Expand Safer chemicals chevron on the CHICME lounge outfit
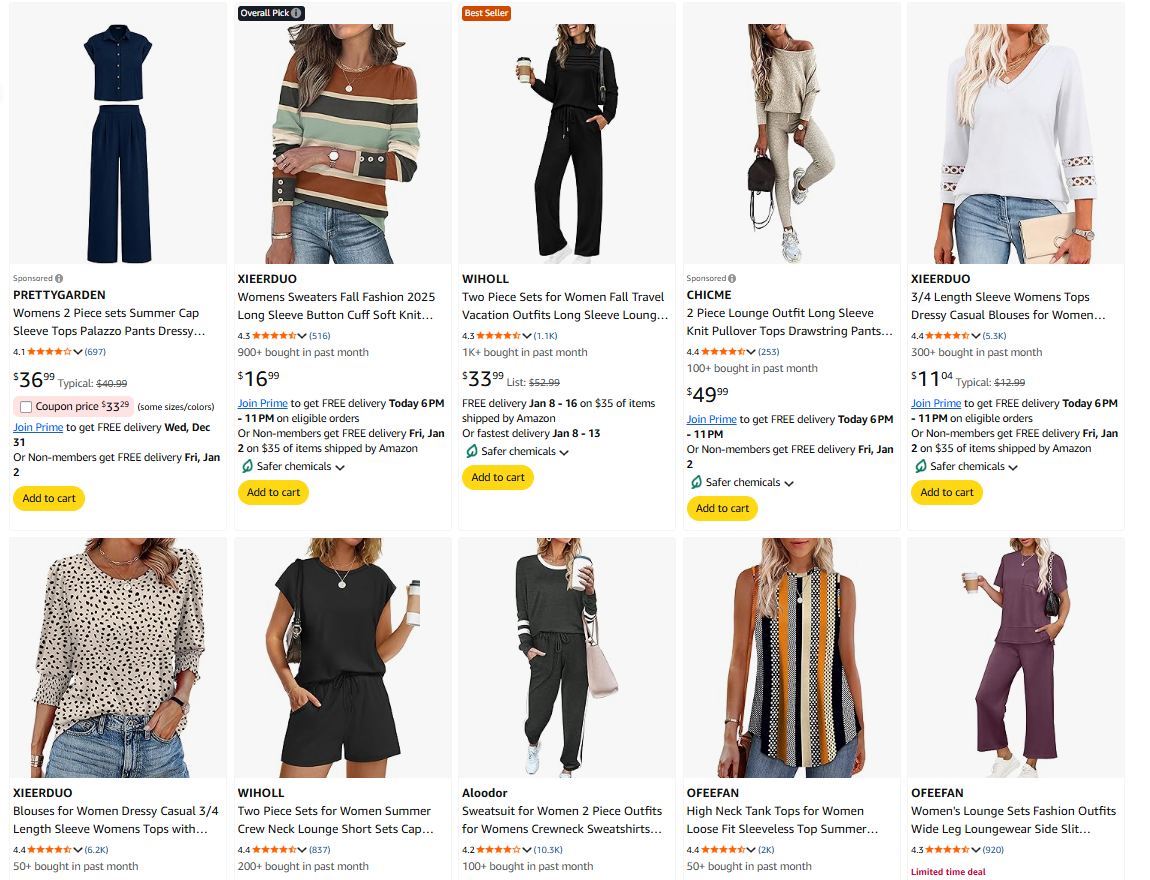This screenshot has width=1150, height=880. click(x=789, y=483)
